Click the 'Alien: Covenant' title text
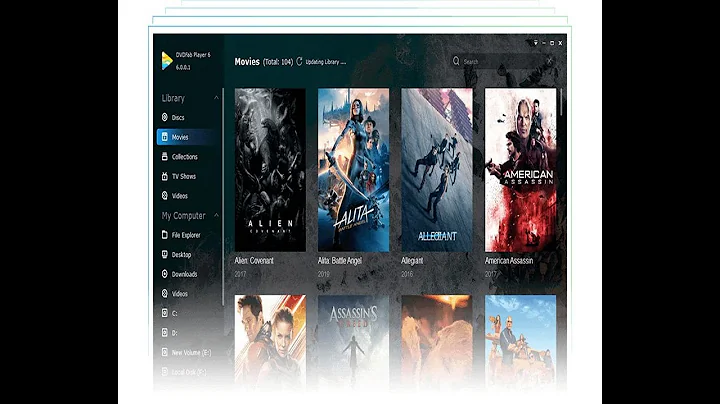 point(254,260)
